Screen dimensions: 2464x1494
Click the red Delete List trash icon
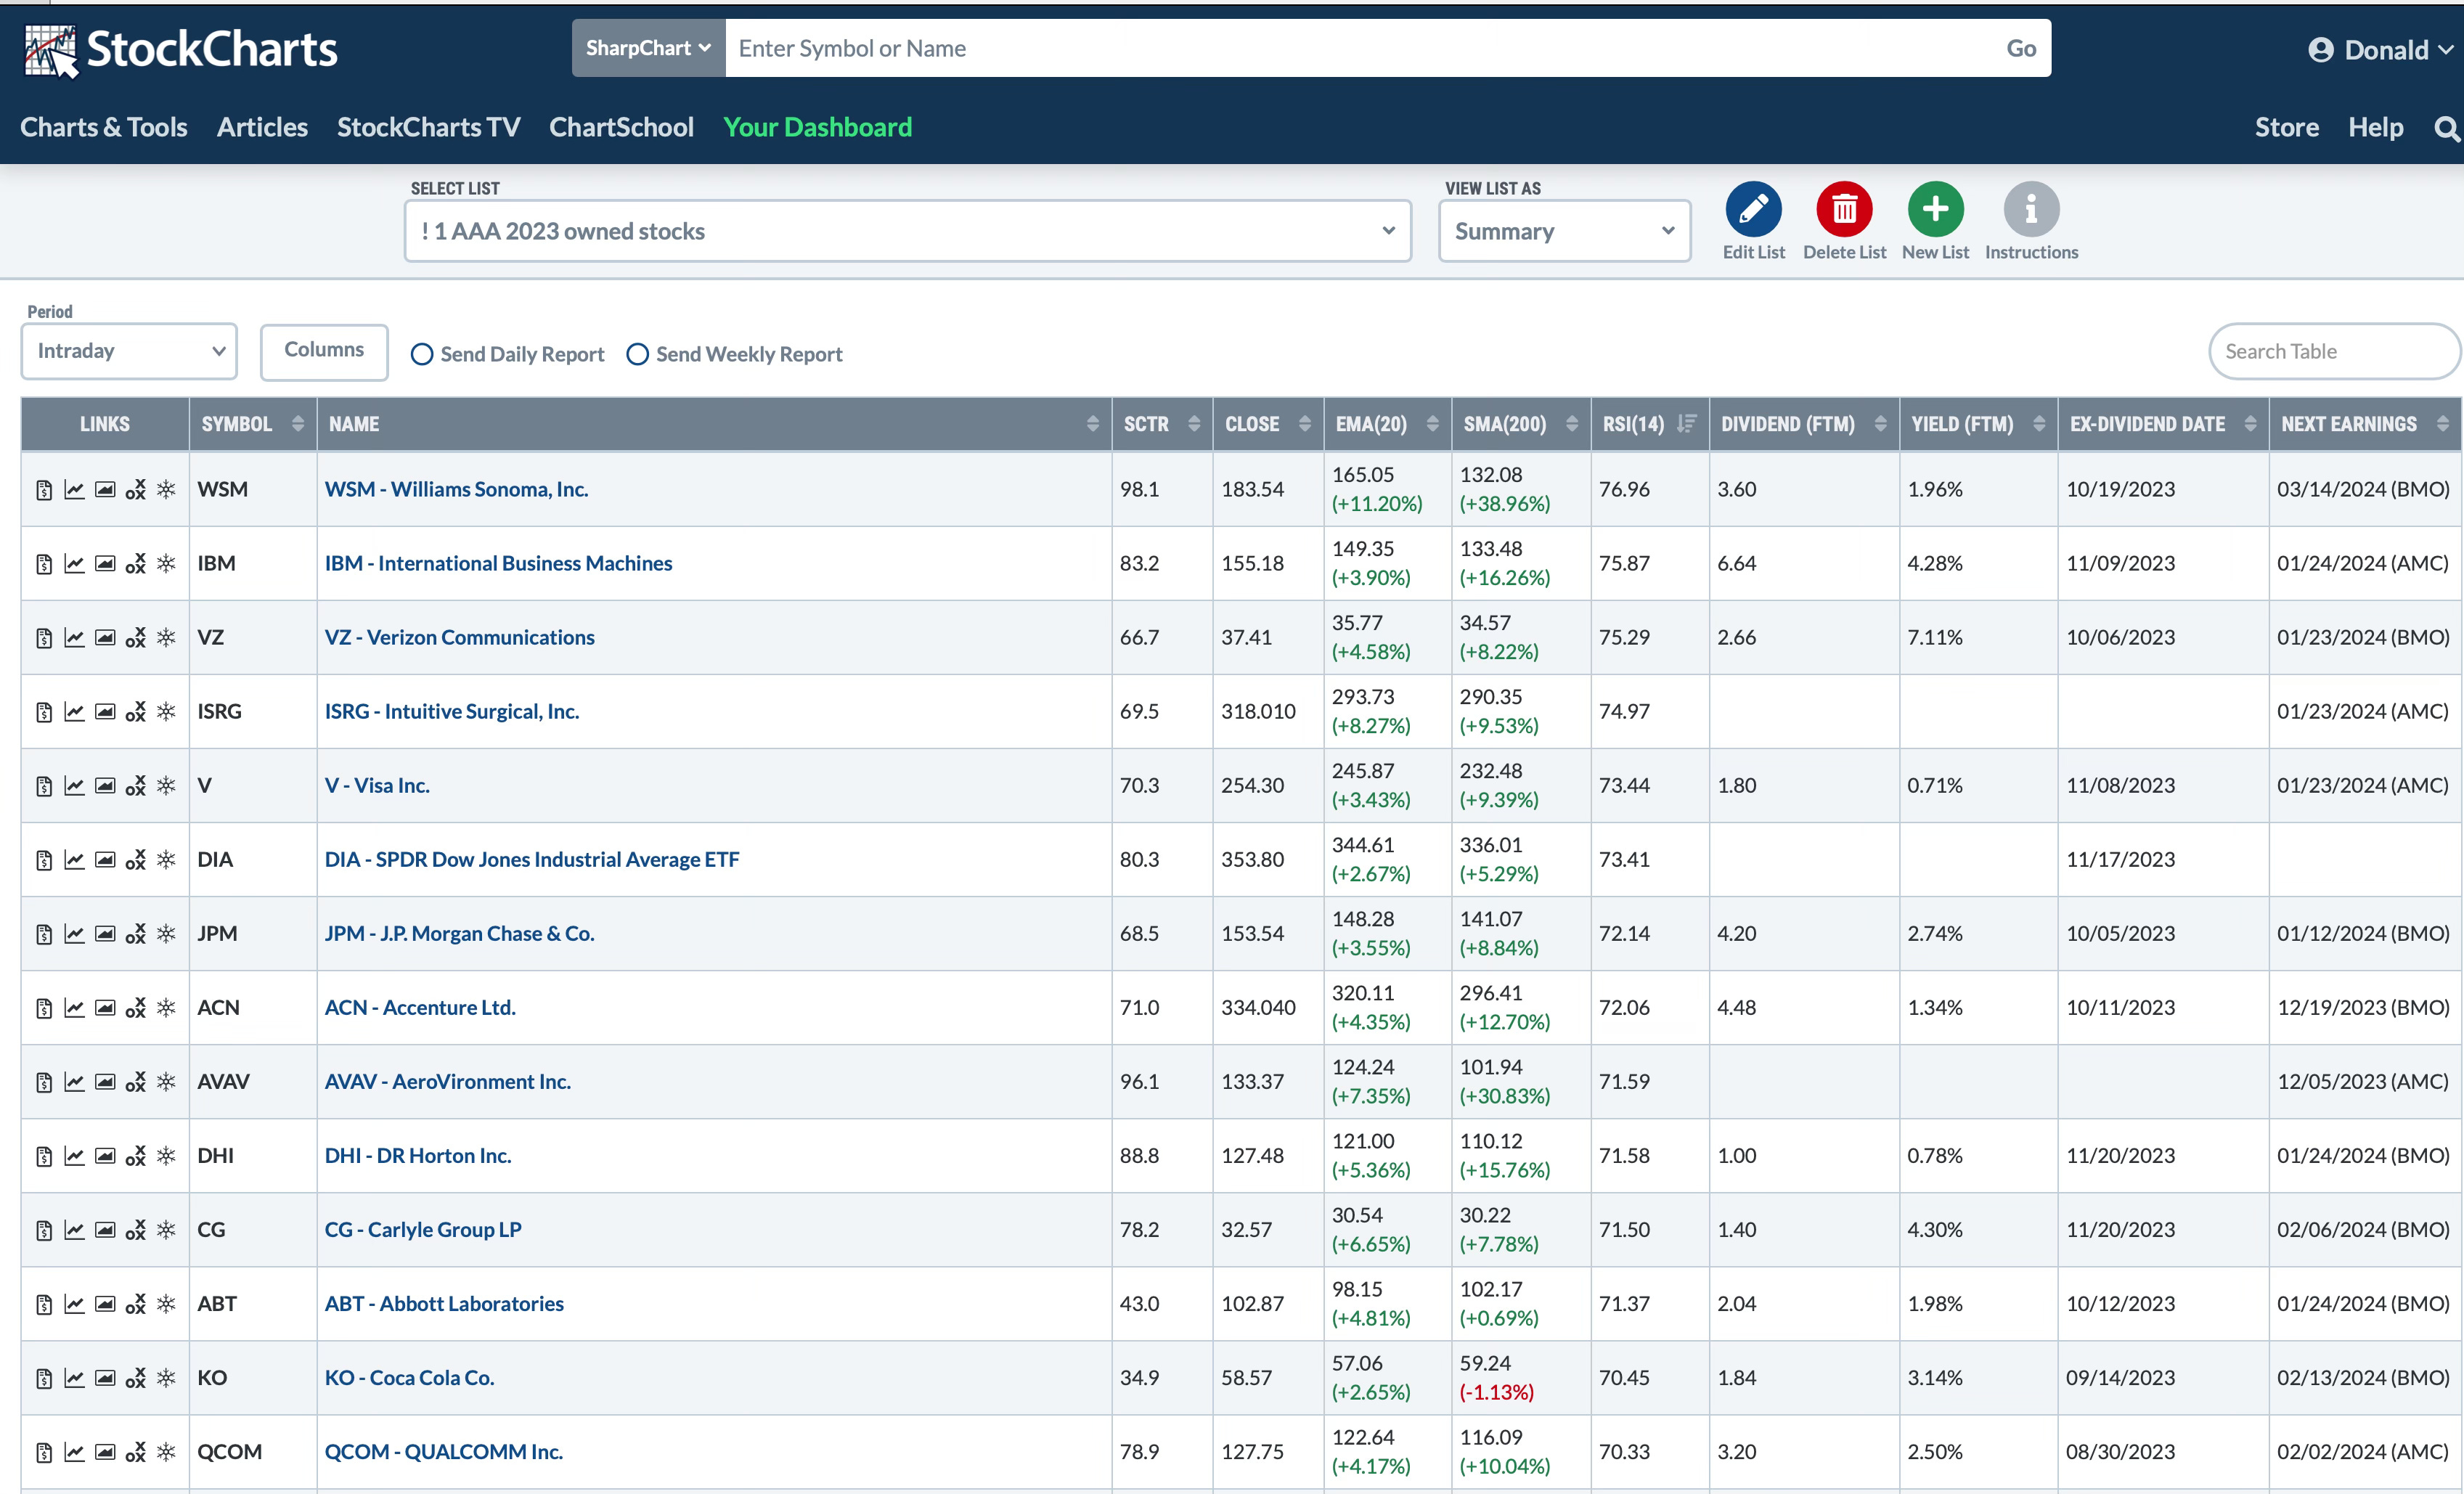[1843, 209]
